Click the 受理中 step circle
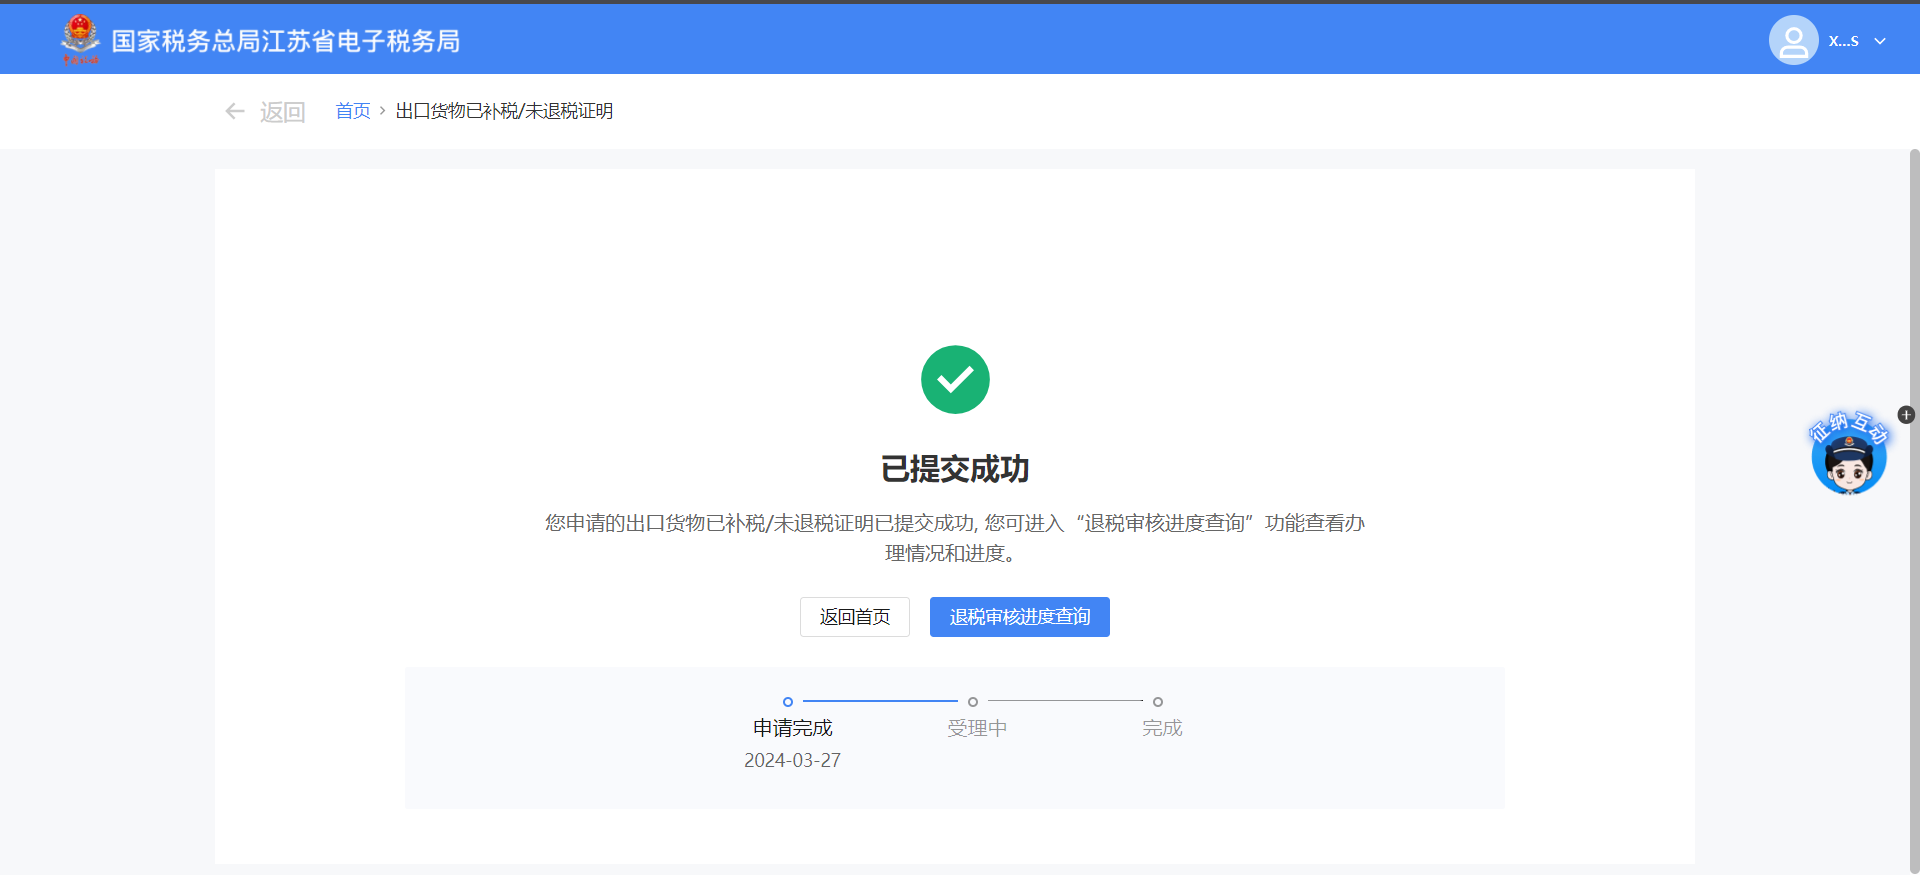 pos(973,702)
